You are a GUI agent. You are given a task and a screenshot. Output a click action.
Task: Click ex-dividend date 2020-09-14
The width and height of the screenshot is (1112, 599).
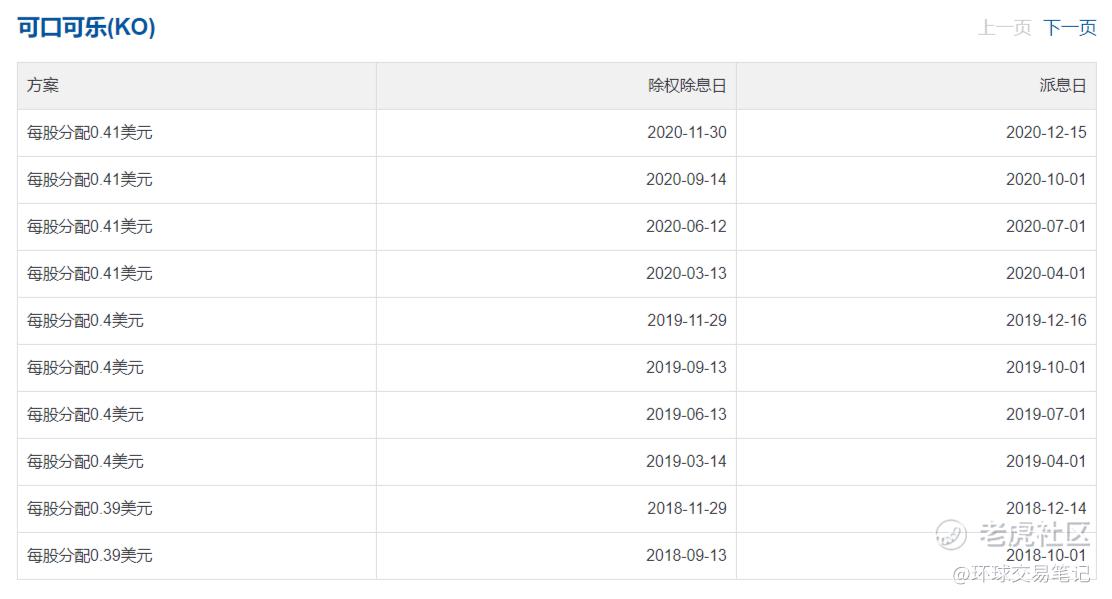[x=686, y=180]
